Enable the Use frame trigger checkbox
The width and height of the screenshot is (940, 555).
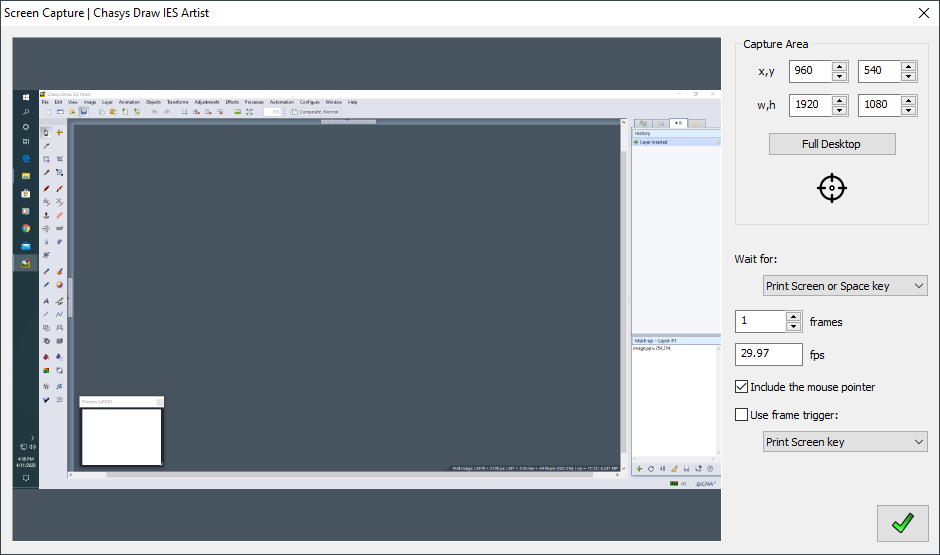click(742, 415)
